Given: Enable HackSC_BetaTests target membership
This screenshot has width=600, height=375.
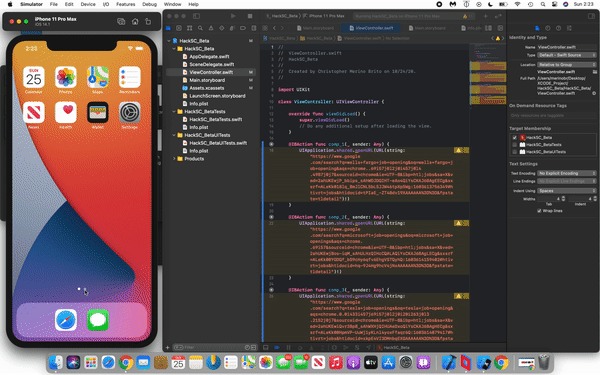Looking at the screenshot, I should click(x=515, y=145).
